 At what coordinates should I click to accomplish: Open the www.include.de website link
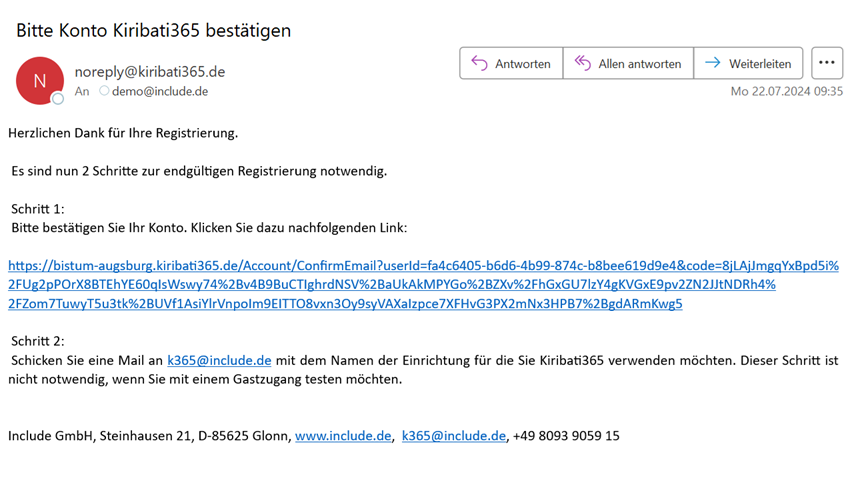coord(343,436)
